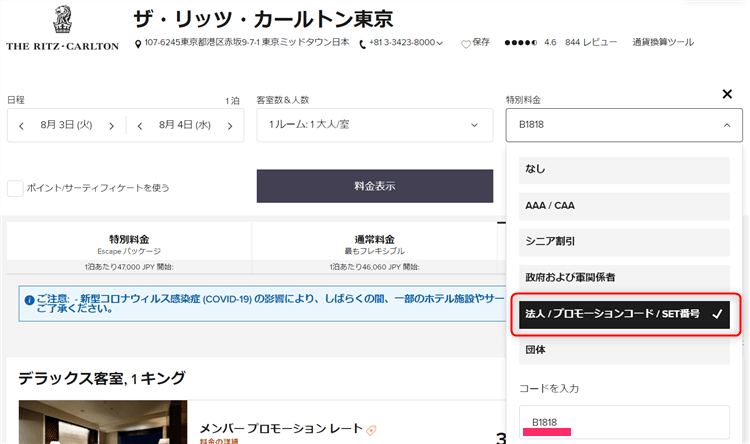Image resolution: width=750 pixels, height=444 pixels.
Task: Choose AAA / CAA rate option
Action: 625,205
